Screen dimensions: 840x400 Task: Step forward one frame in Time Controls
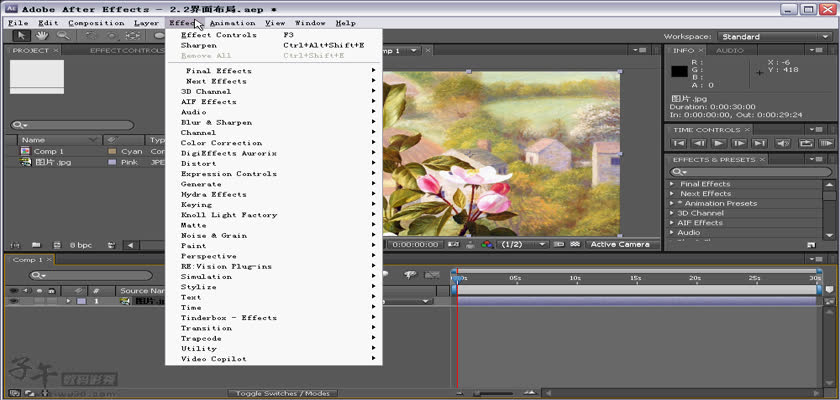[739, 143]
